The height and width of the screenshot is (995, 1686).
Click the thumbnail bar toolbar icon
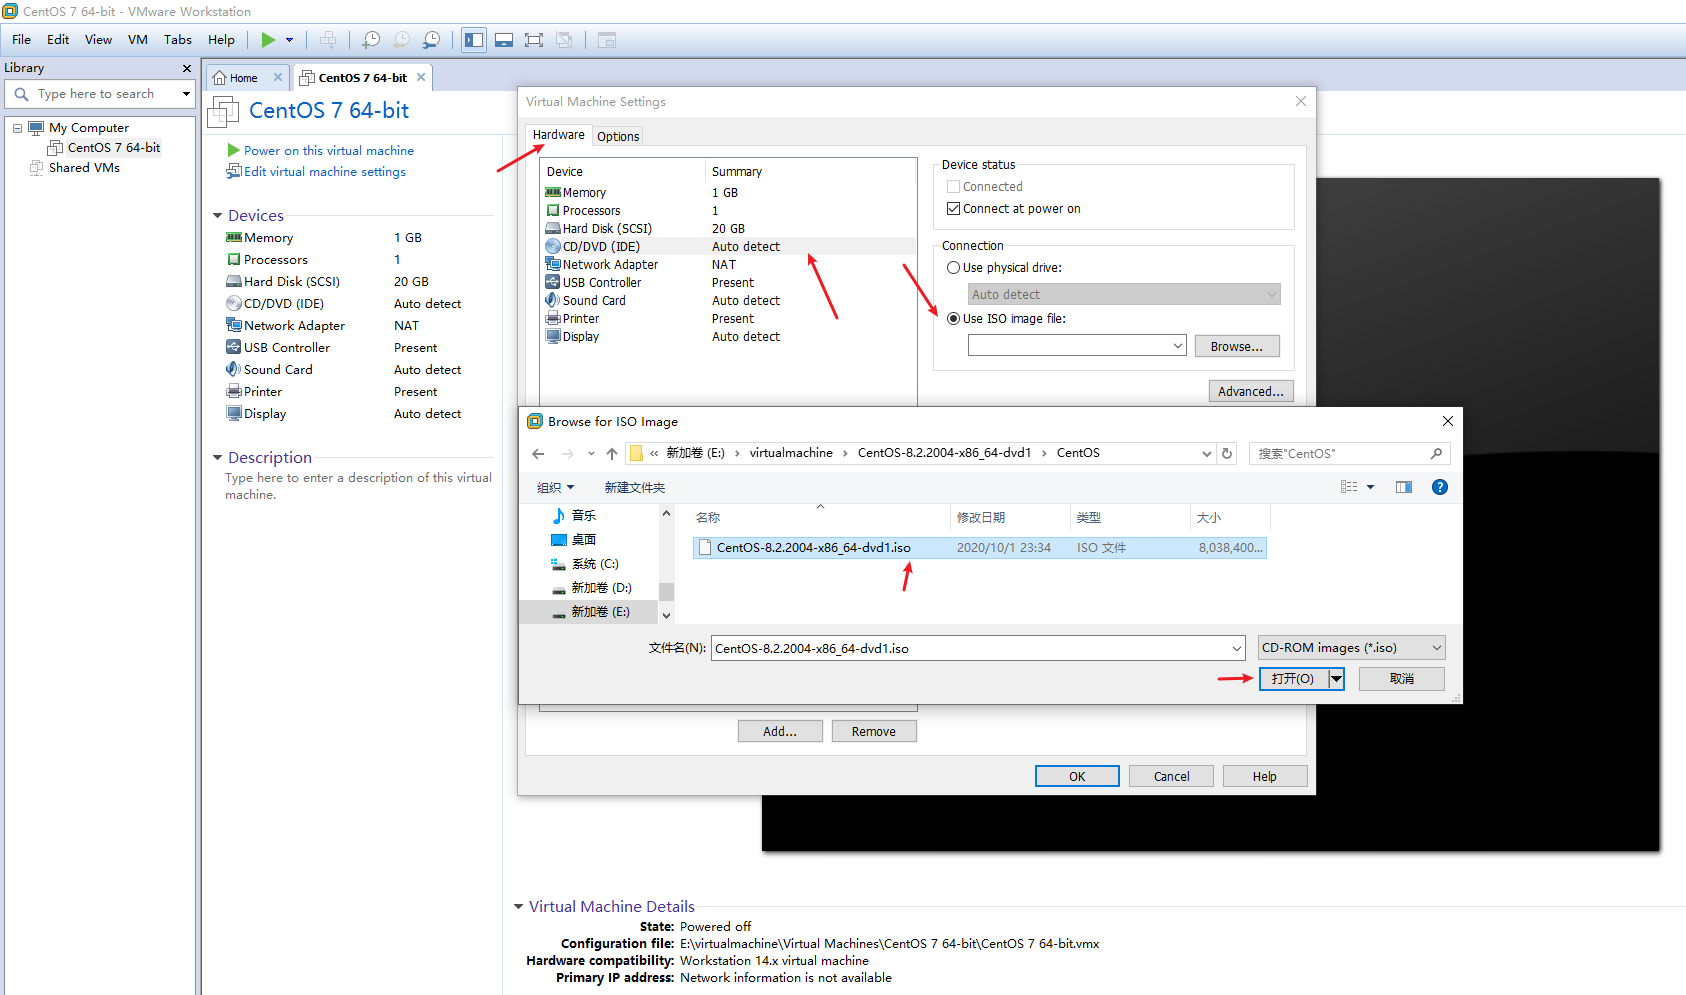point(504,40)
